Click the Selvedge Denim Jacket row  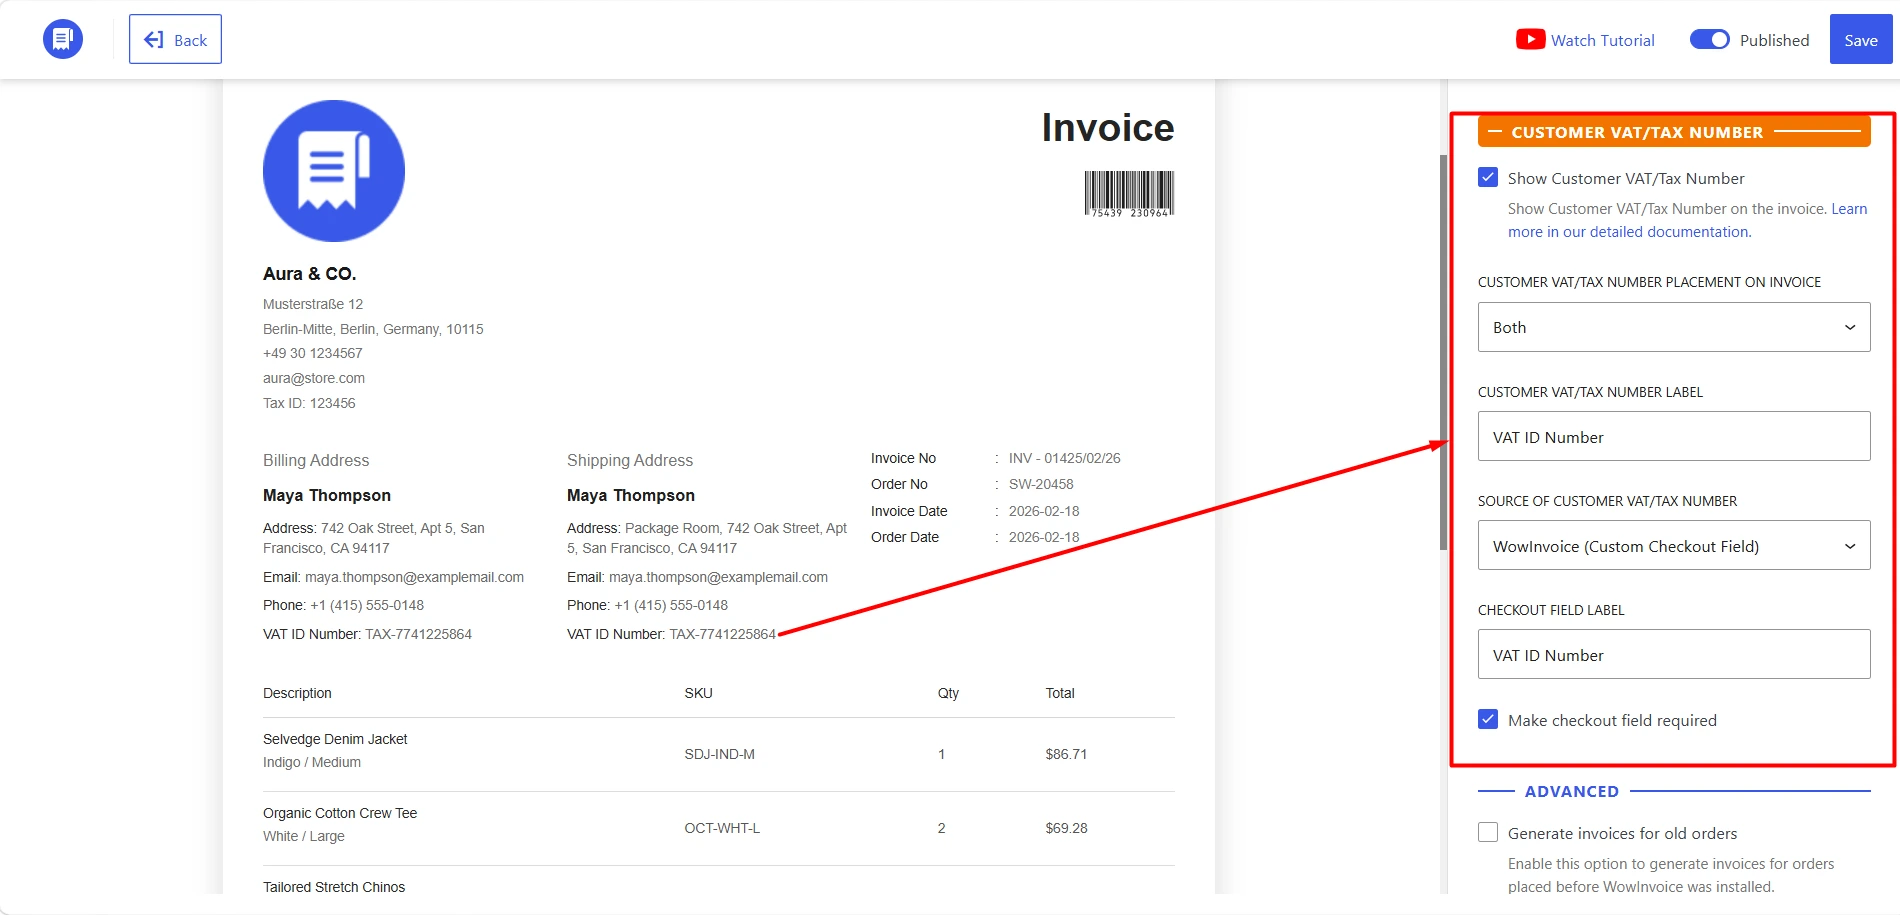(x=719, y=754)
